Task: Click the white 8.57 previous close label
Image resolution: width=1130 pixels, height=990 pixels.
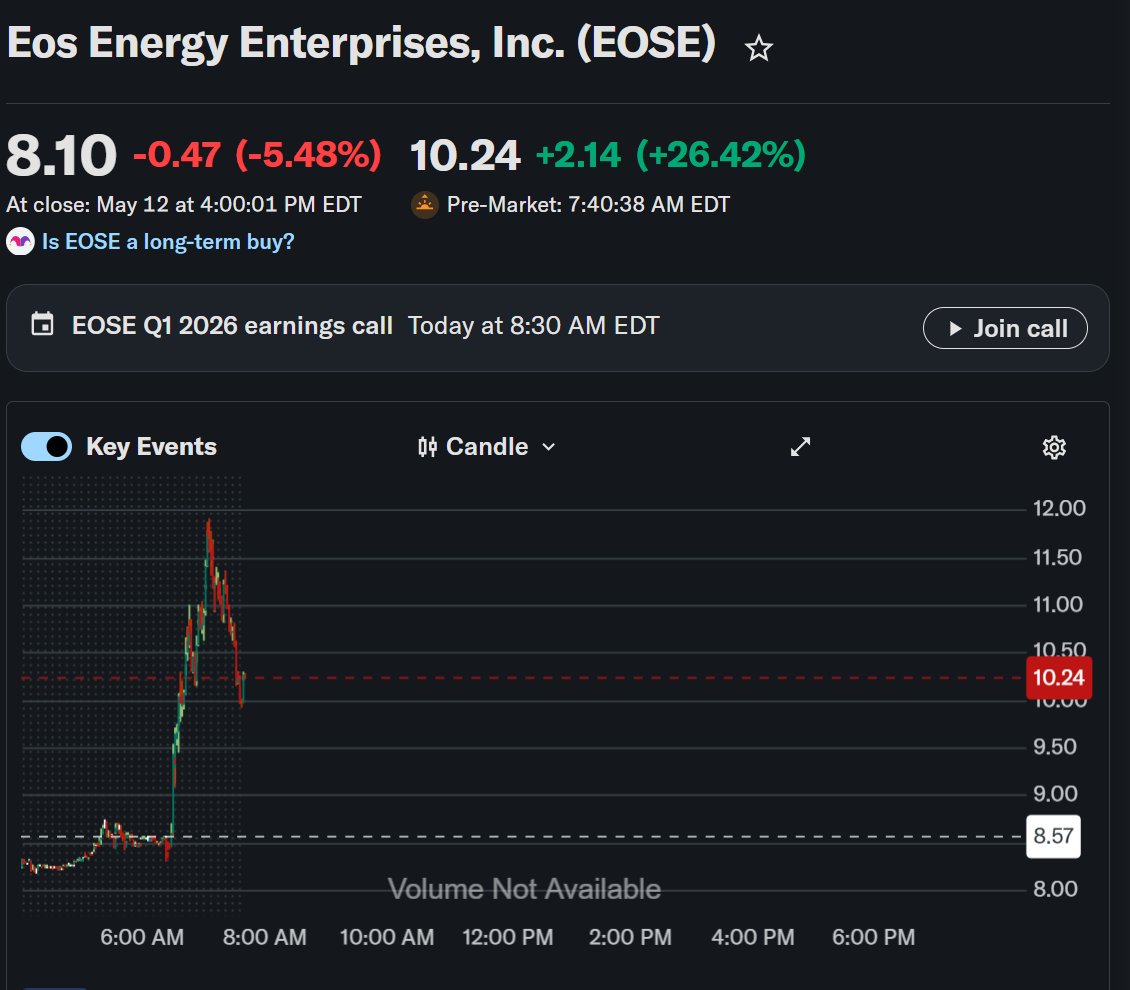Action: (x=1053, y=836)
